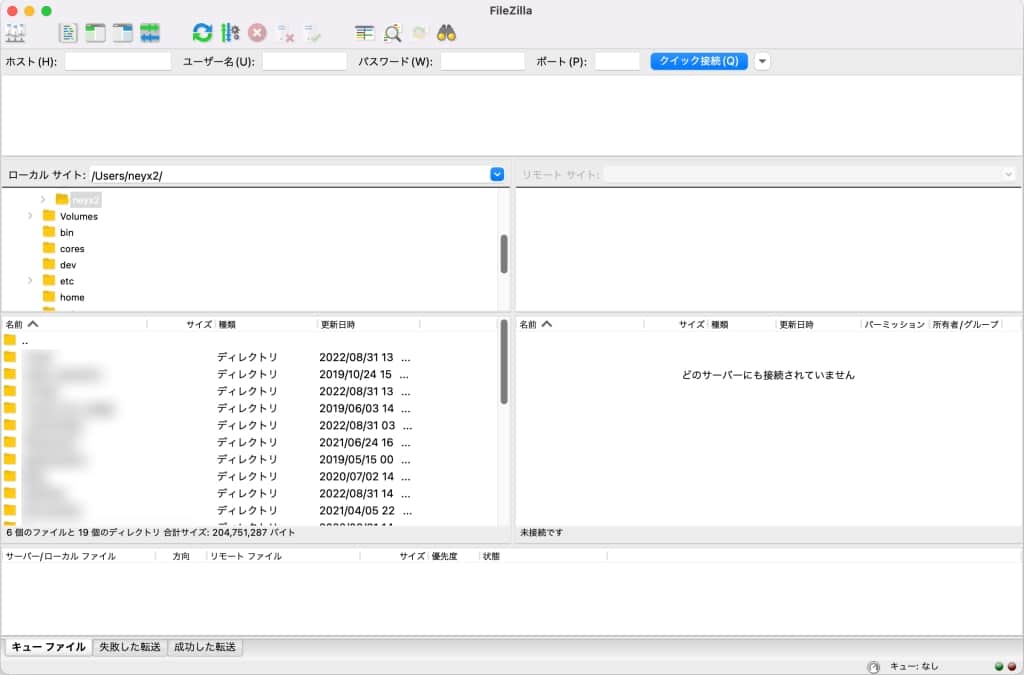Select the row dated 2019/05/15 00
The image size is (1024, 675).
[x=249, y=460]
